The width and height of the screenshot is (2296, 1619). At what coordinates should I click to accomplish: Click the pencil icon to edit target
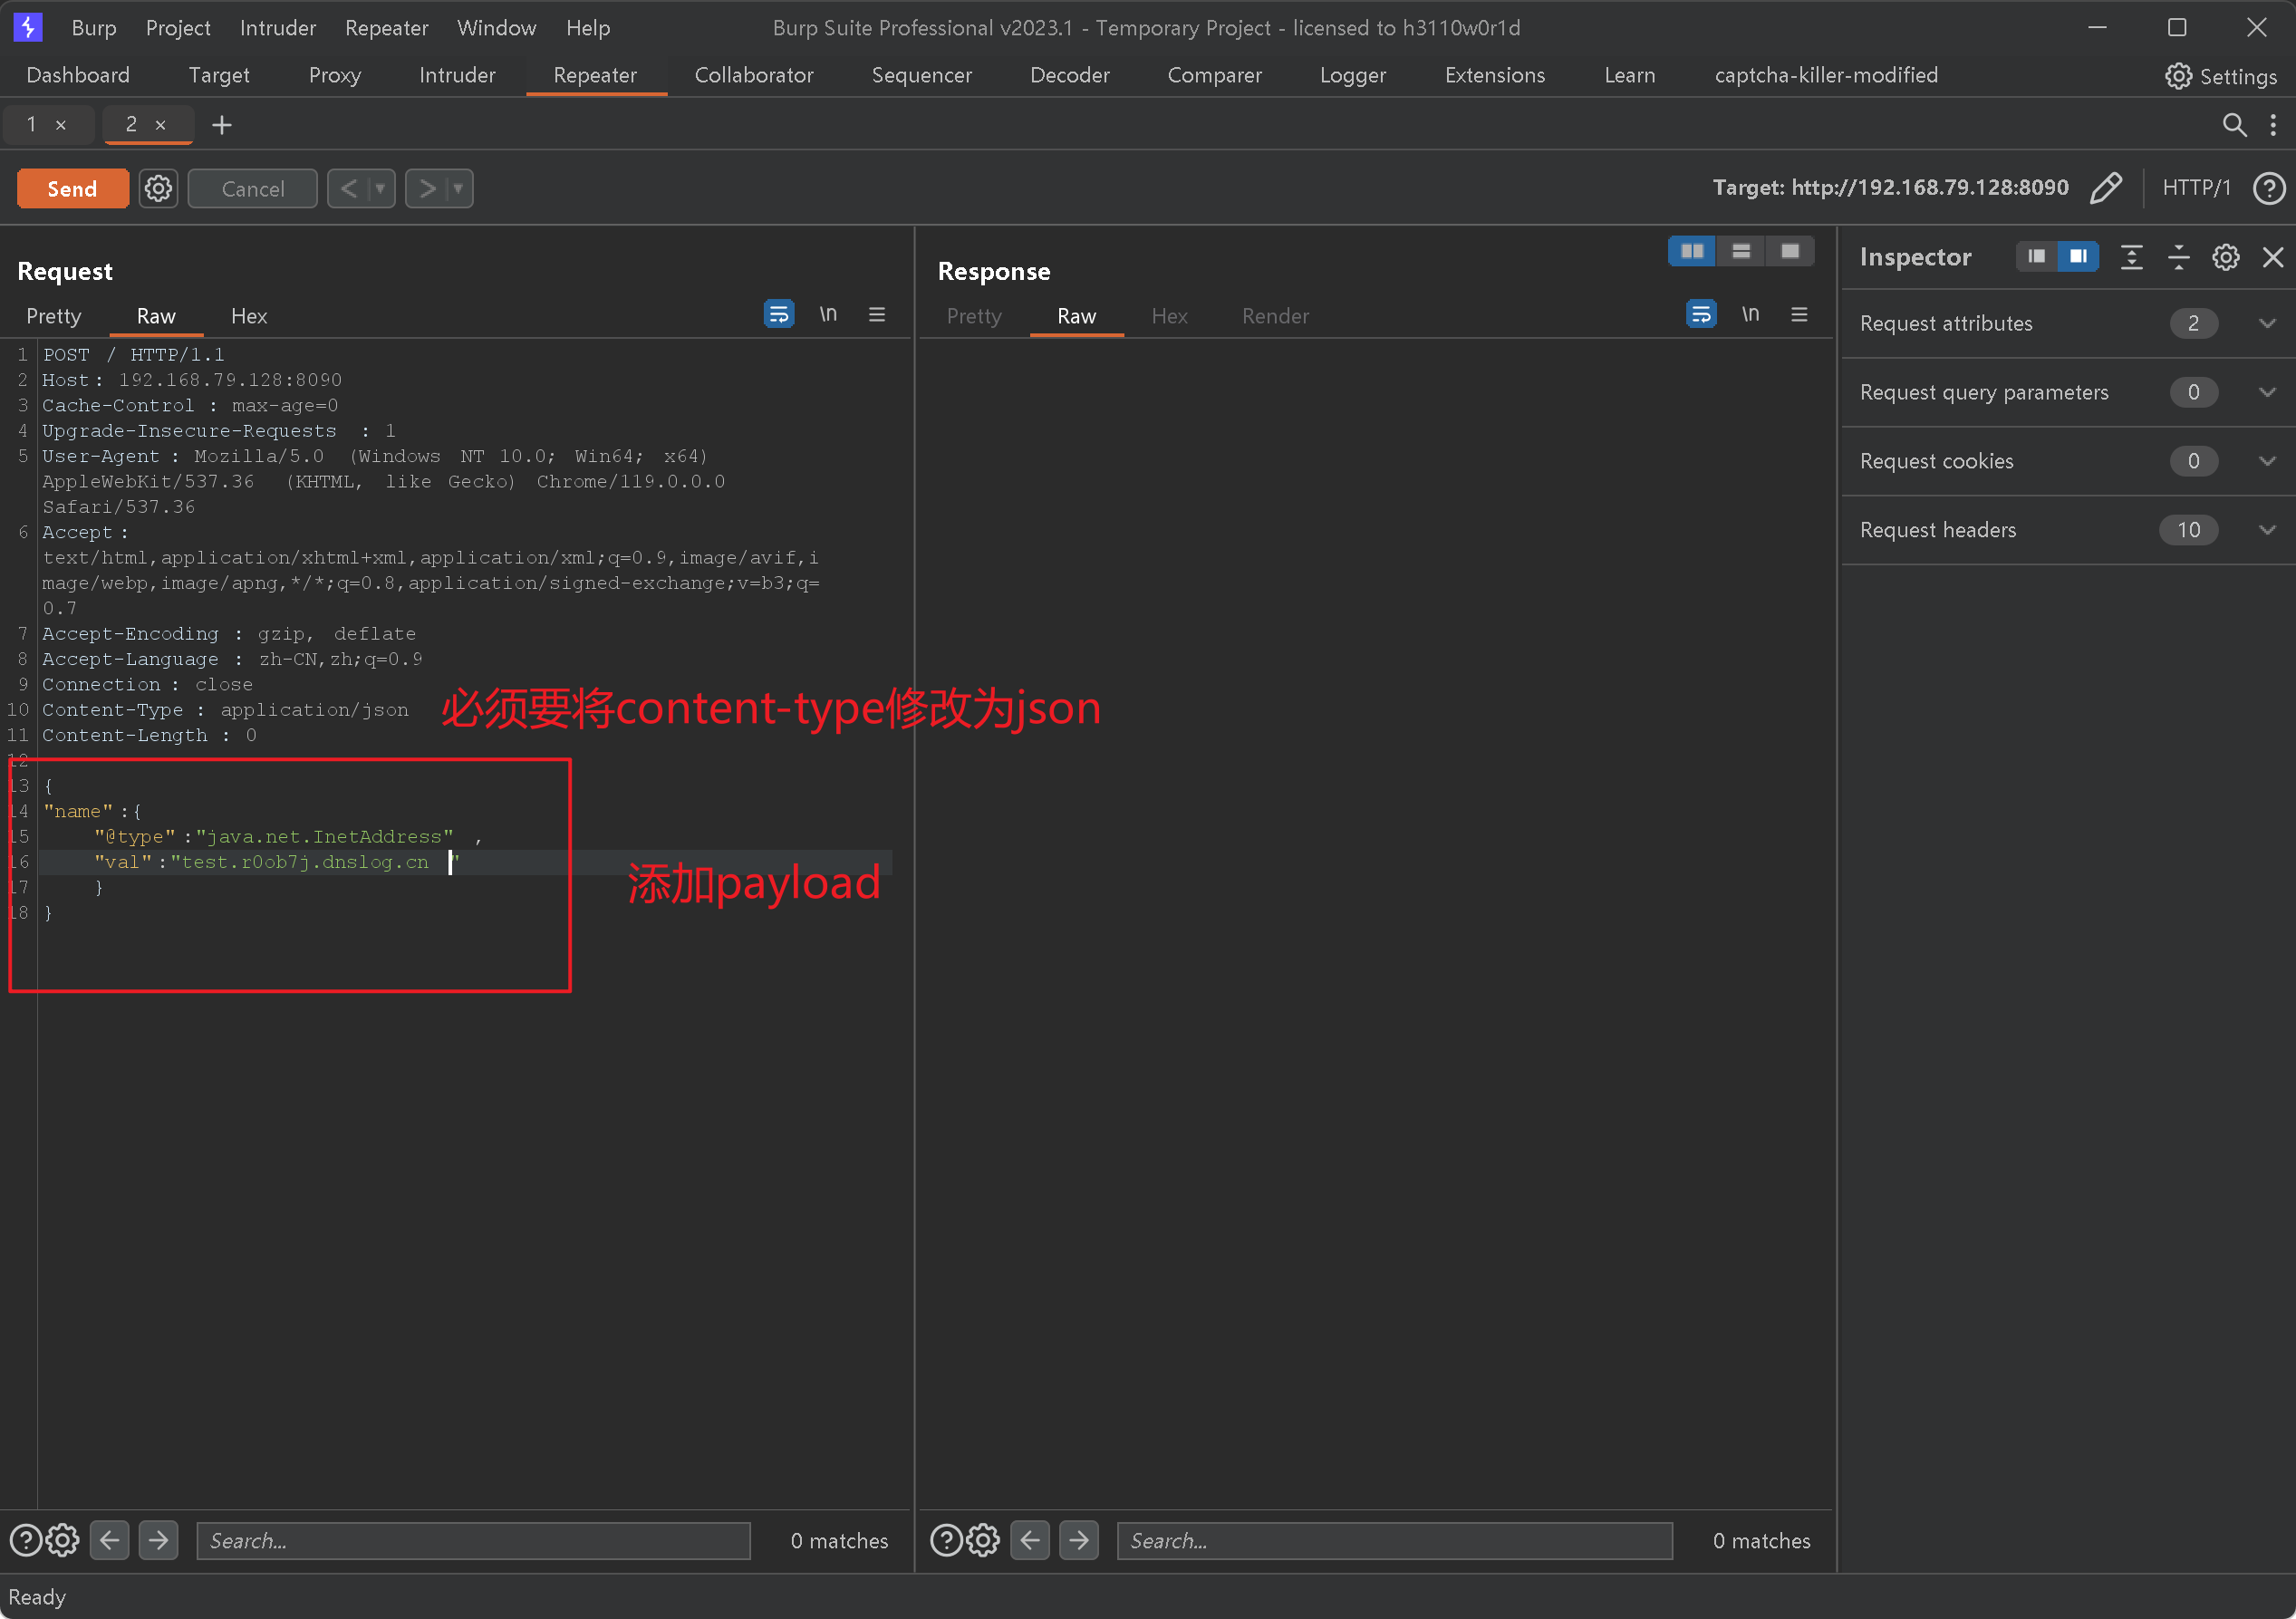coord(2106,188)
